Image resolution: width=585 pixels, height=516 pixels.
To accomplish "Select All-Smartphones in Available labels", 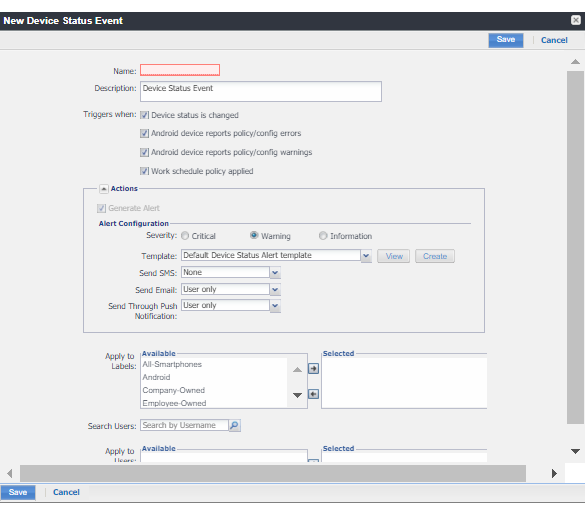I will 172,364.
